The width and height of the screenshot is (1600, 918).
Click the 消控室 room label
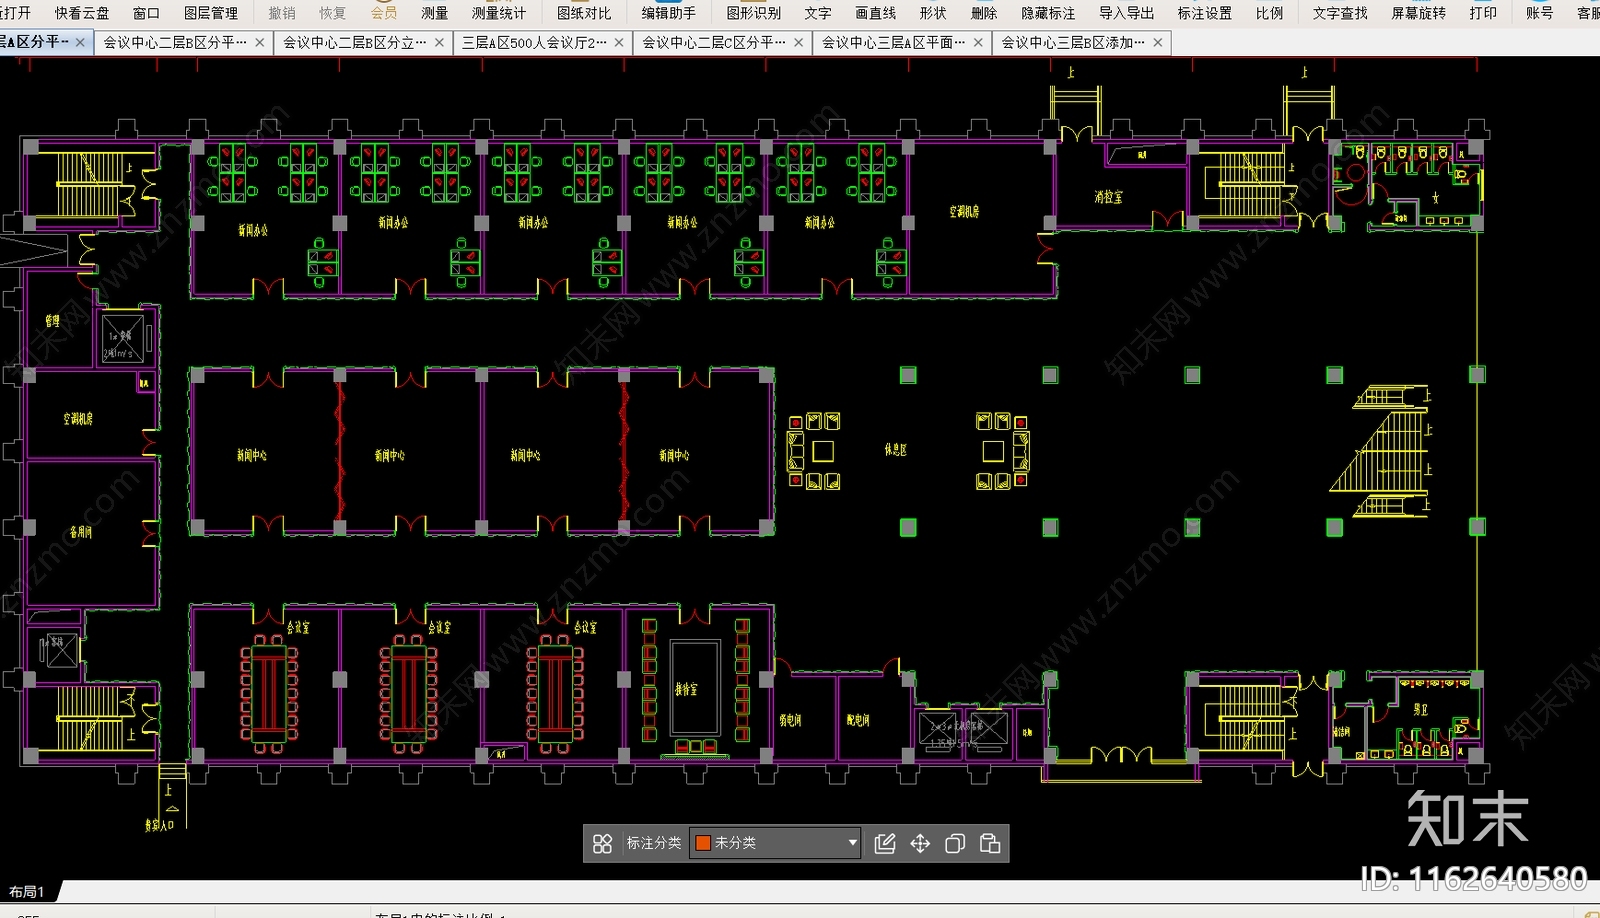(1108, 197)
